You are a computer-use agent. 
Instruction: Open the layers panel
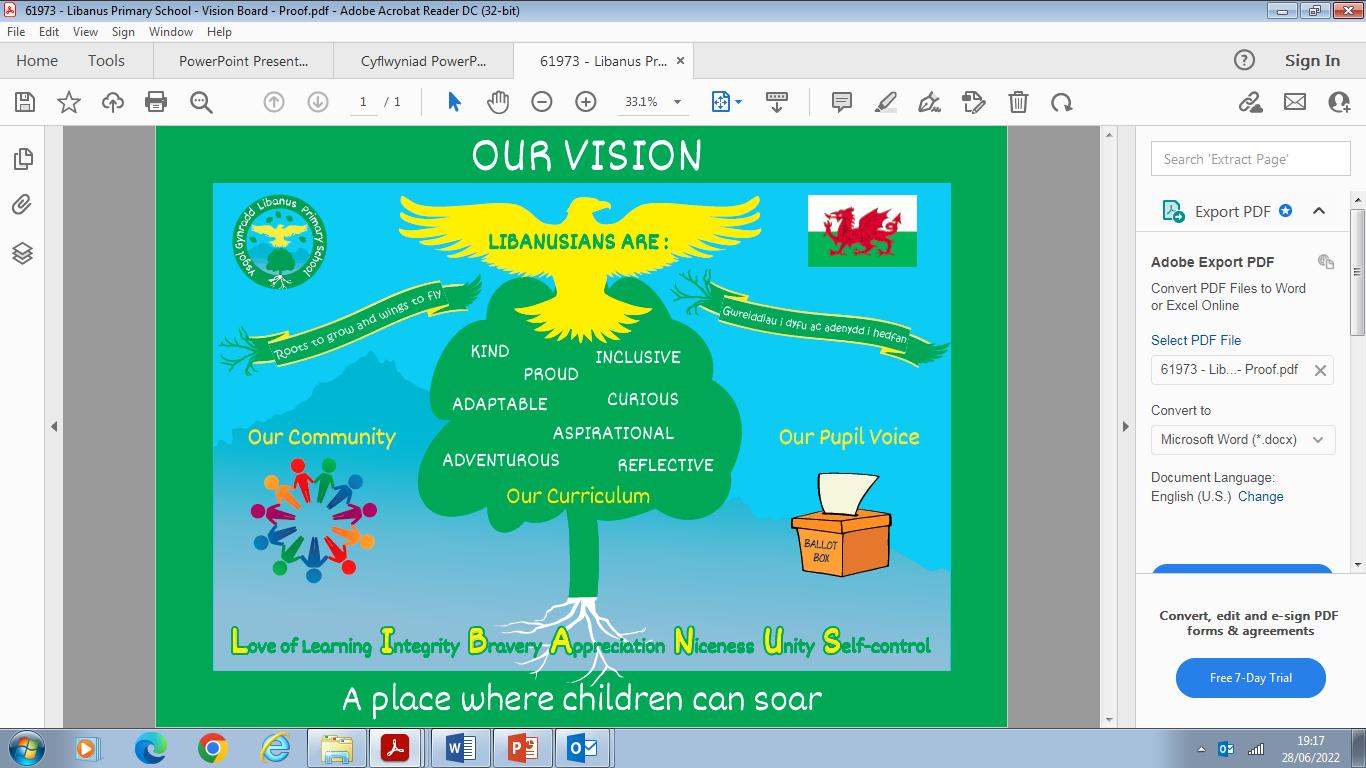click(22, 253)
